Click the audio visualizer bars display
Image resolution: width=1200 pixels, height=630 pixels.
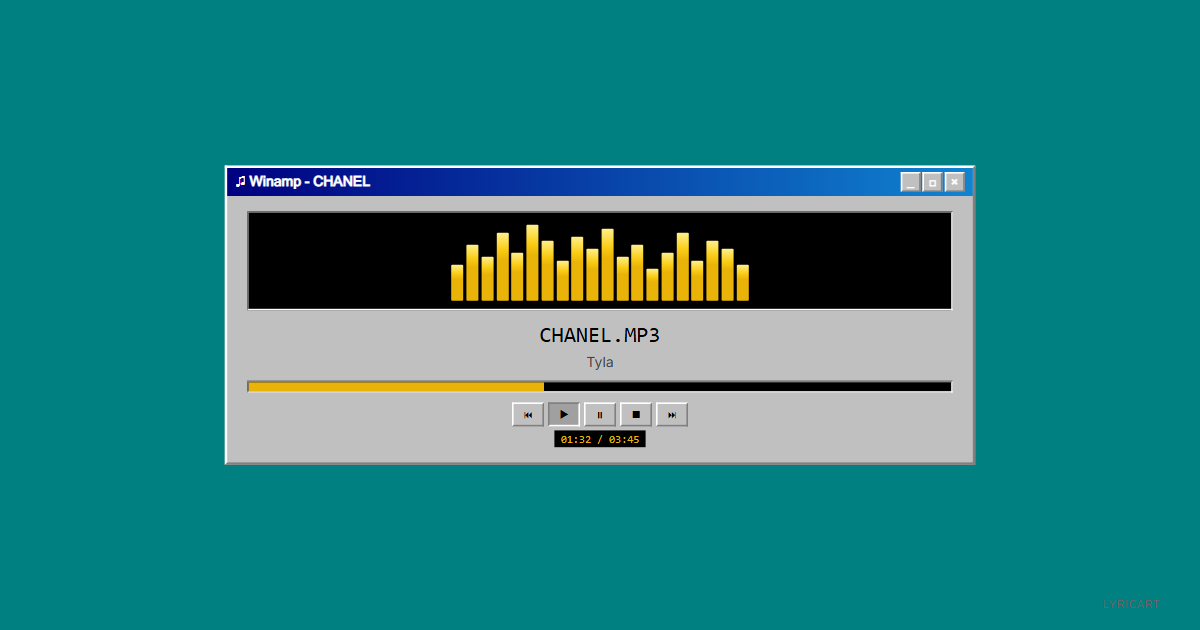[600, 260]
